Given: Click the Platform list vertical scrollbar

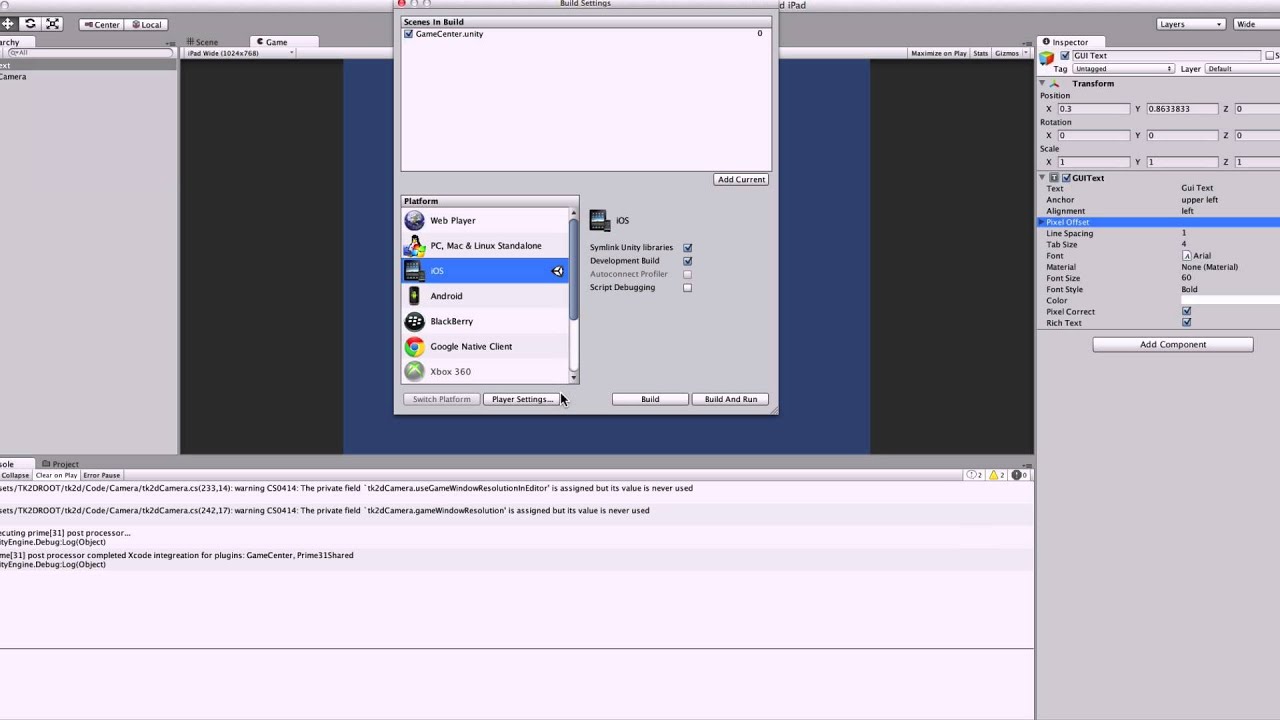Looking at the screenshot, I should point(574,293).
